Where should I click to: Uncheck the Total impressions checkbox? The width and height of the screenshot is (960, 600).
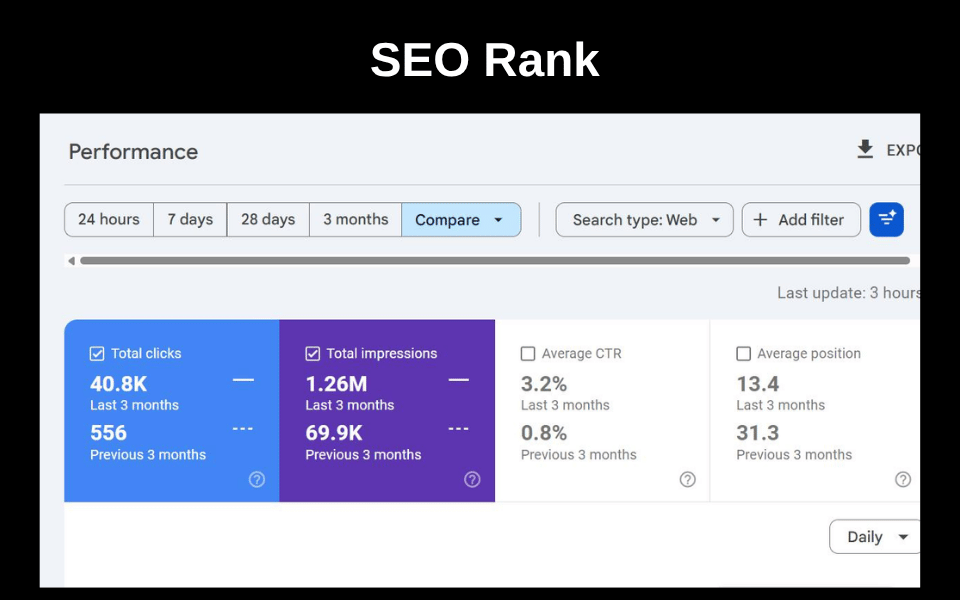(x=312, y=354)
